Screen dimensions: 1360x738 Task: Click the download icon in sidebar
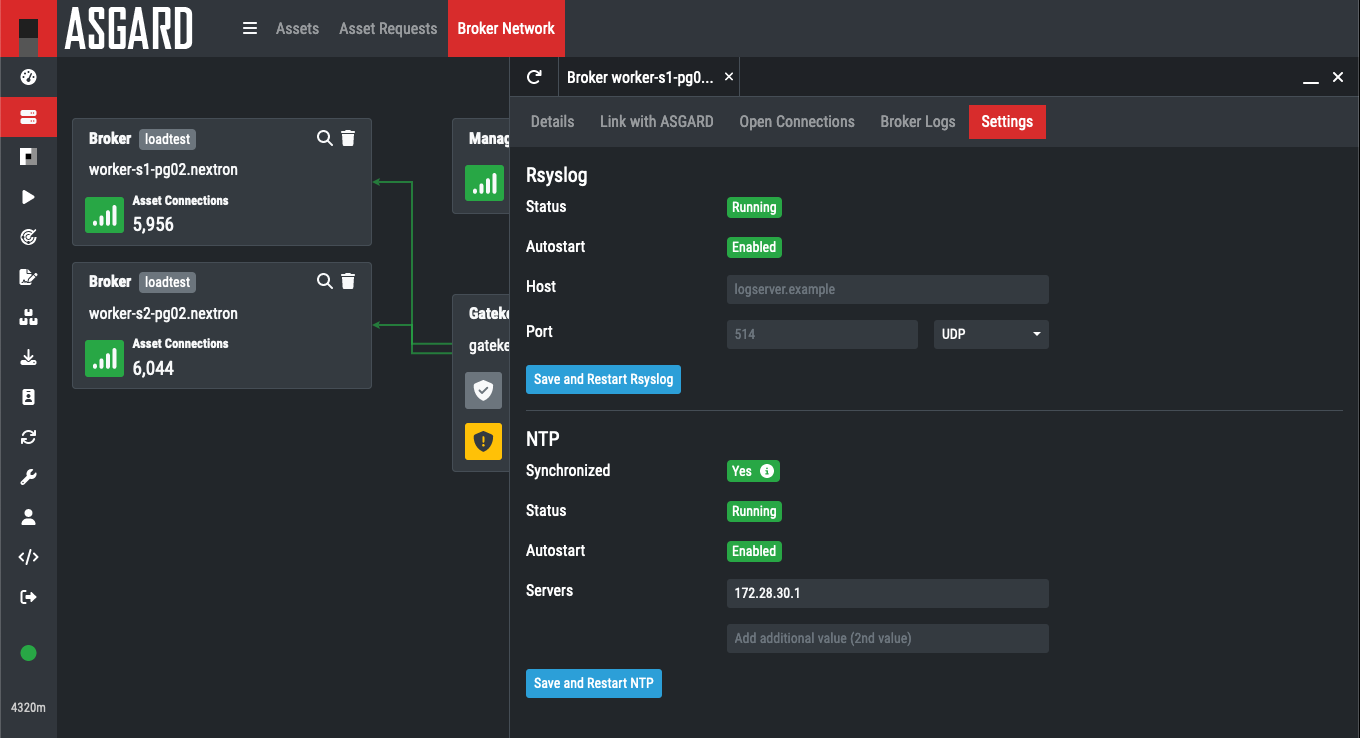[28, 357]
